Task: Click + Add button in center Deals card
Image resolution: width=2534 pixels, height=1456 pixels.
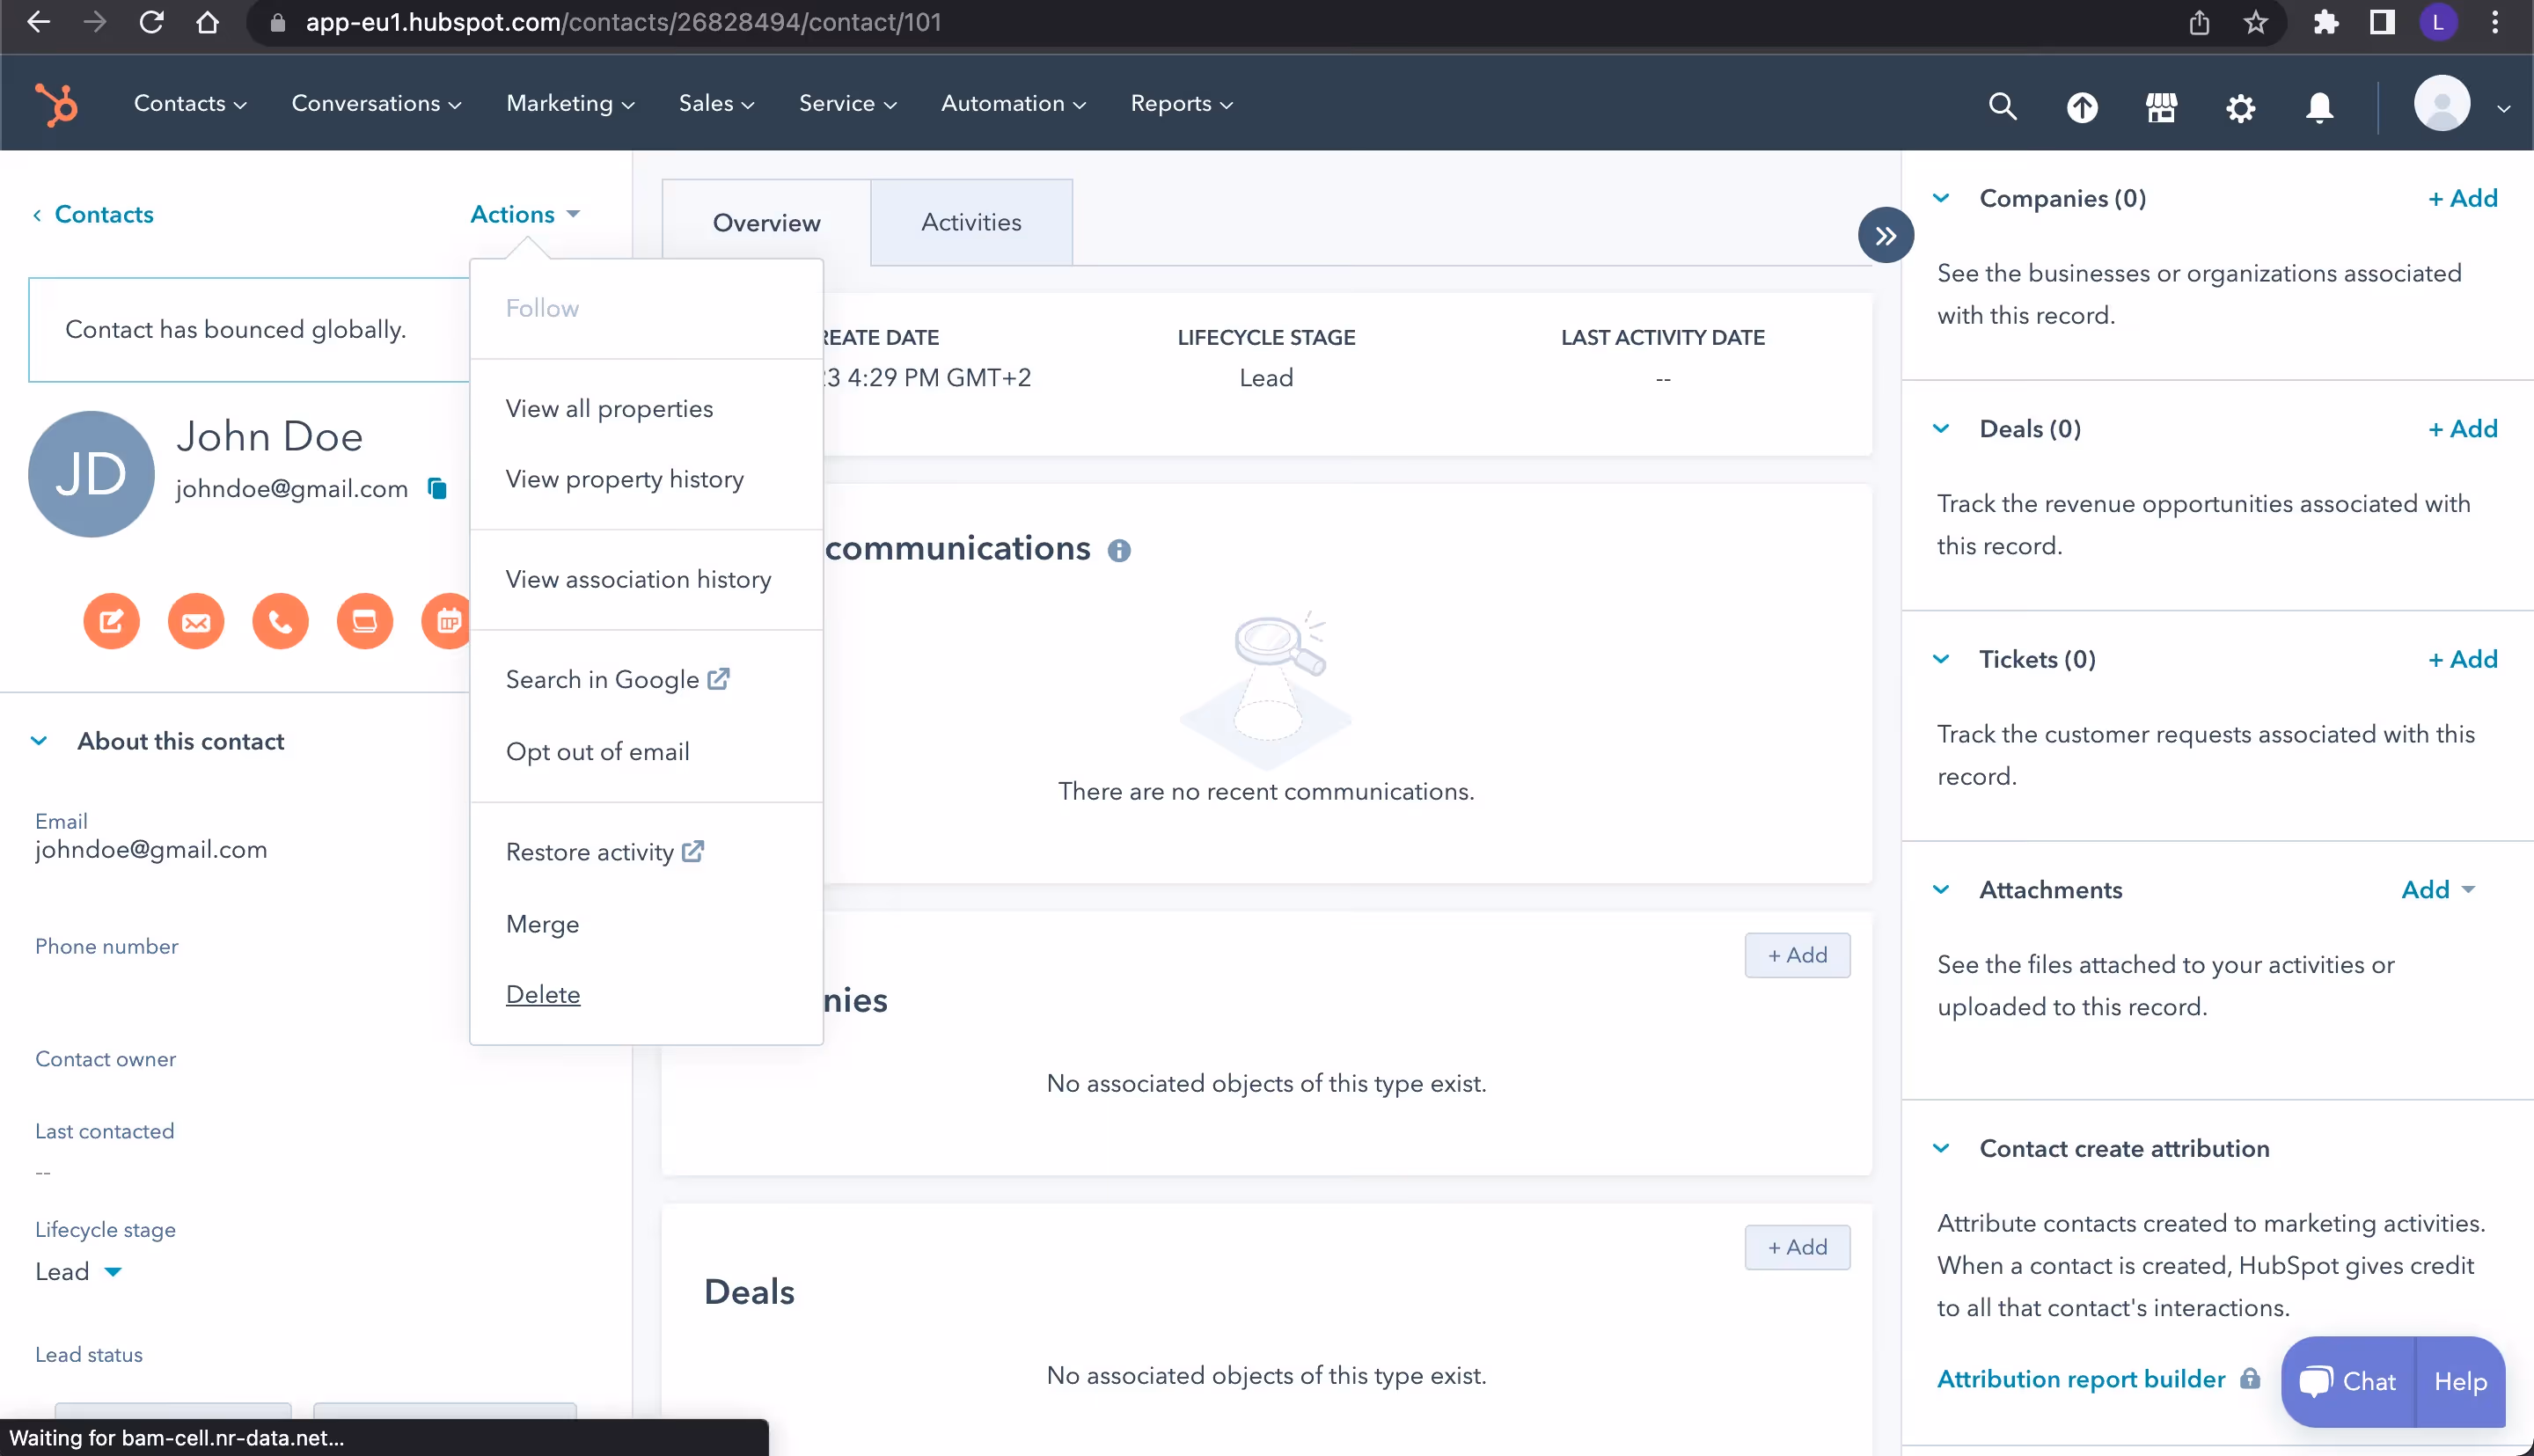Action: pos(1797,1247)
